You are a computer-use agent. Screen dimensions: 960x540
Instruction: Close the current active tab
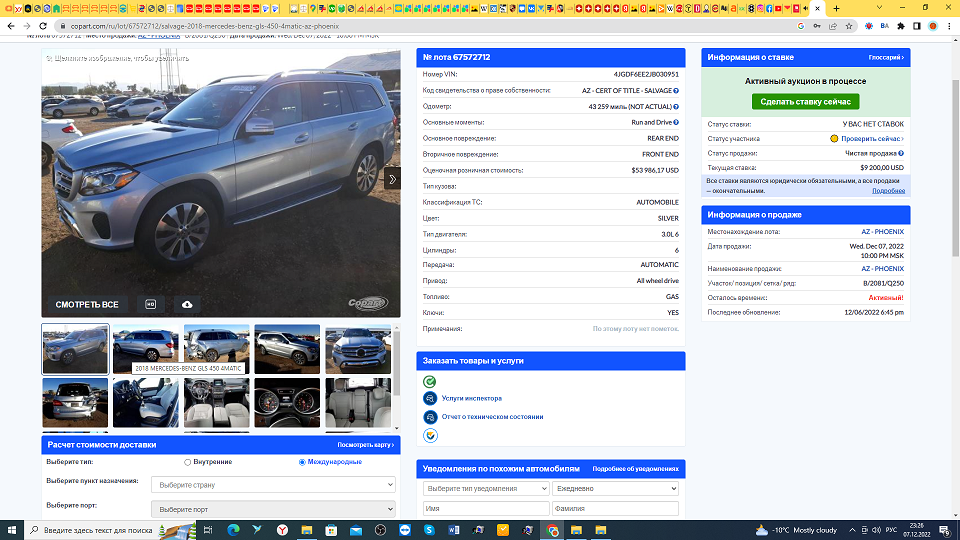(817, 9)
